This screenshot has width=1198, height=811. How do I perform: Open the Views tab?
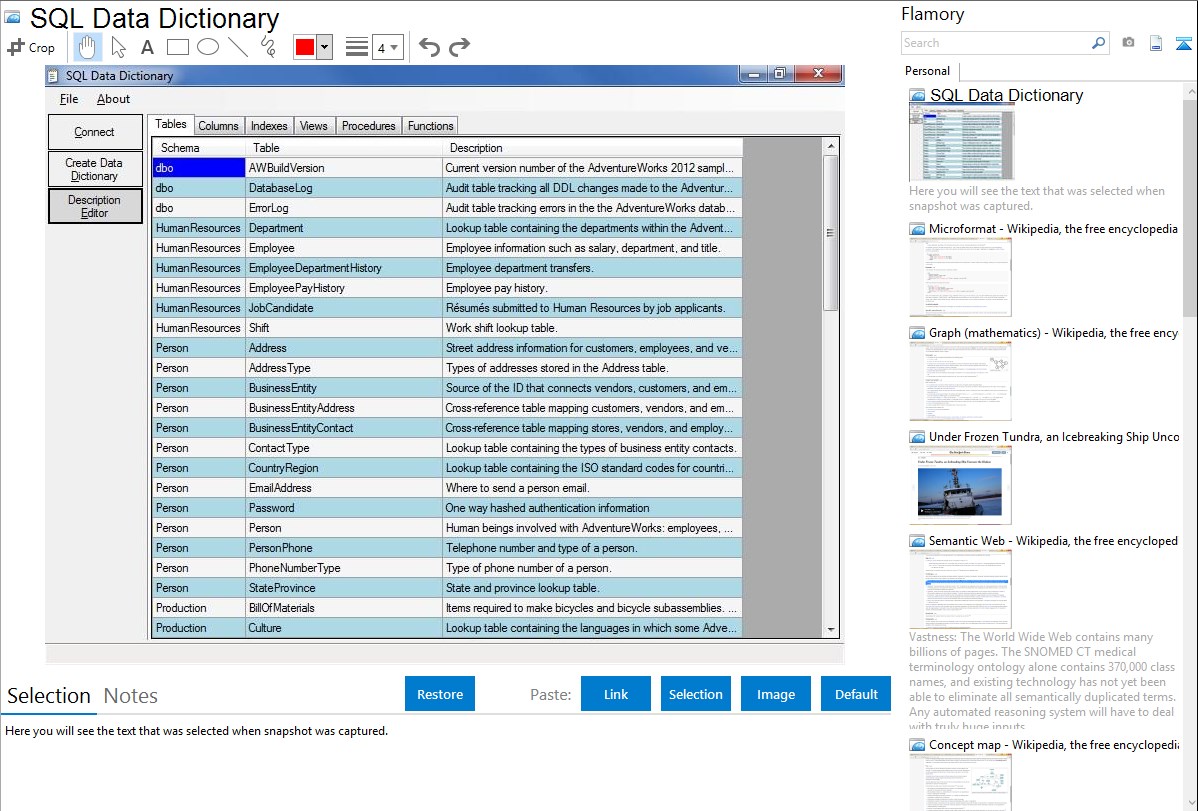tap(313, 125)
